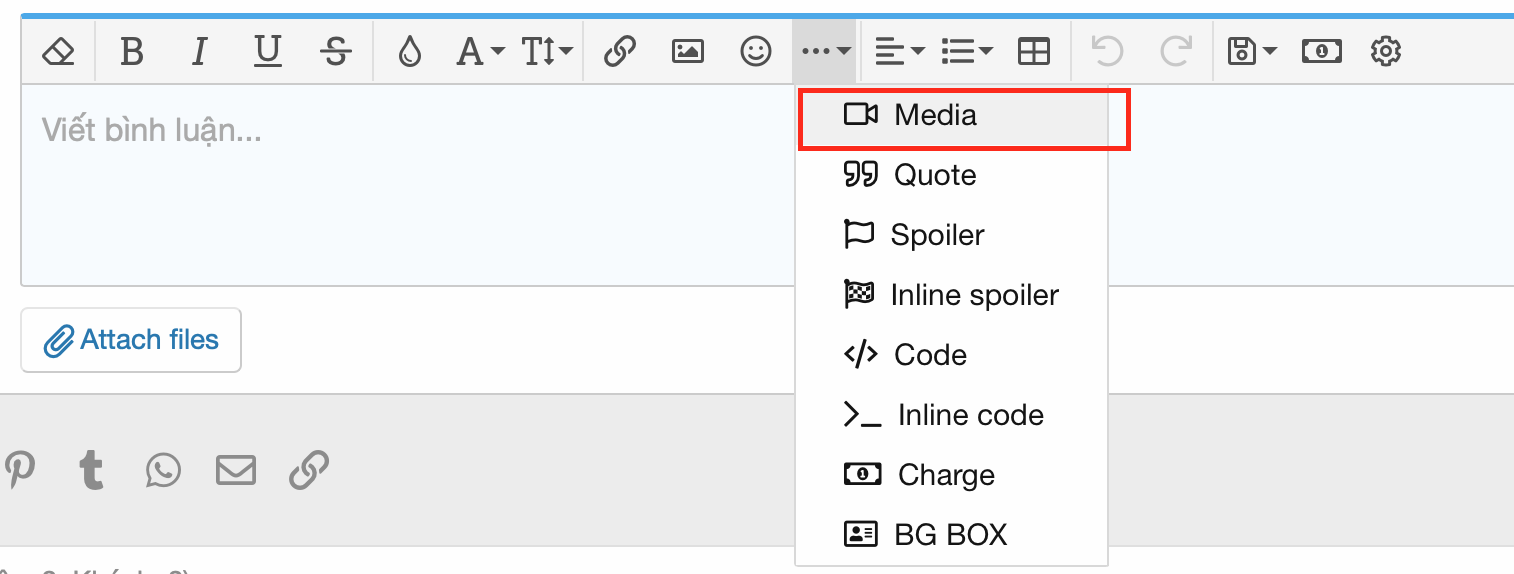Image resolution: width=1514 pixels, height=574 pixels.
Task: Insert a link using chain icon
Action: [620, 51]
